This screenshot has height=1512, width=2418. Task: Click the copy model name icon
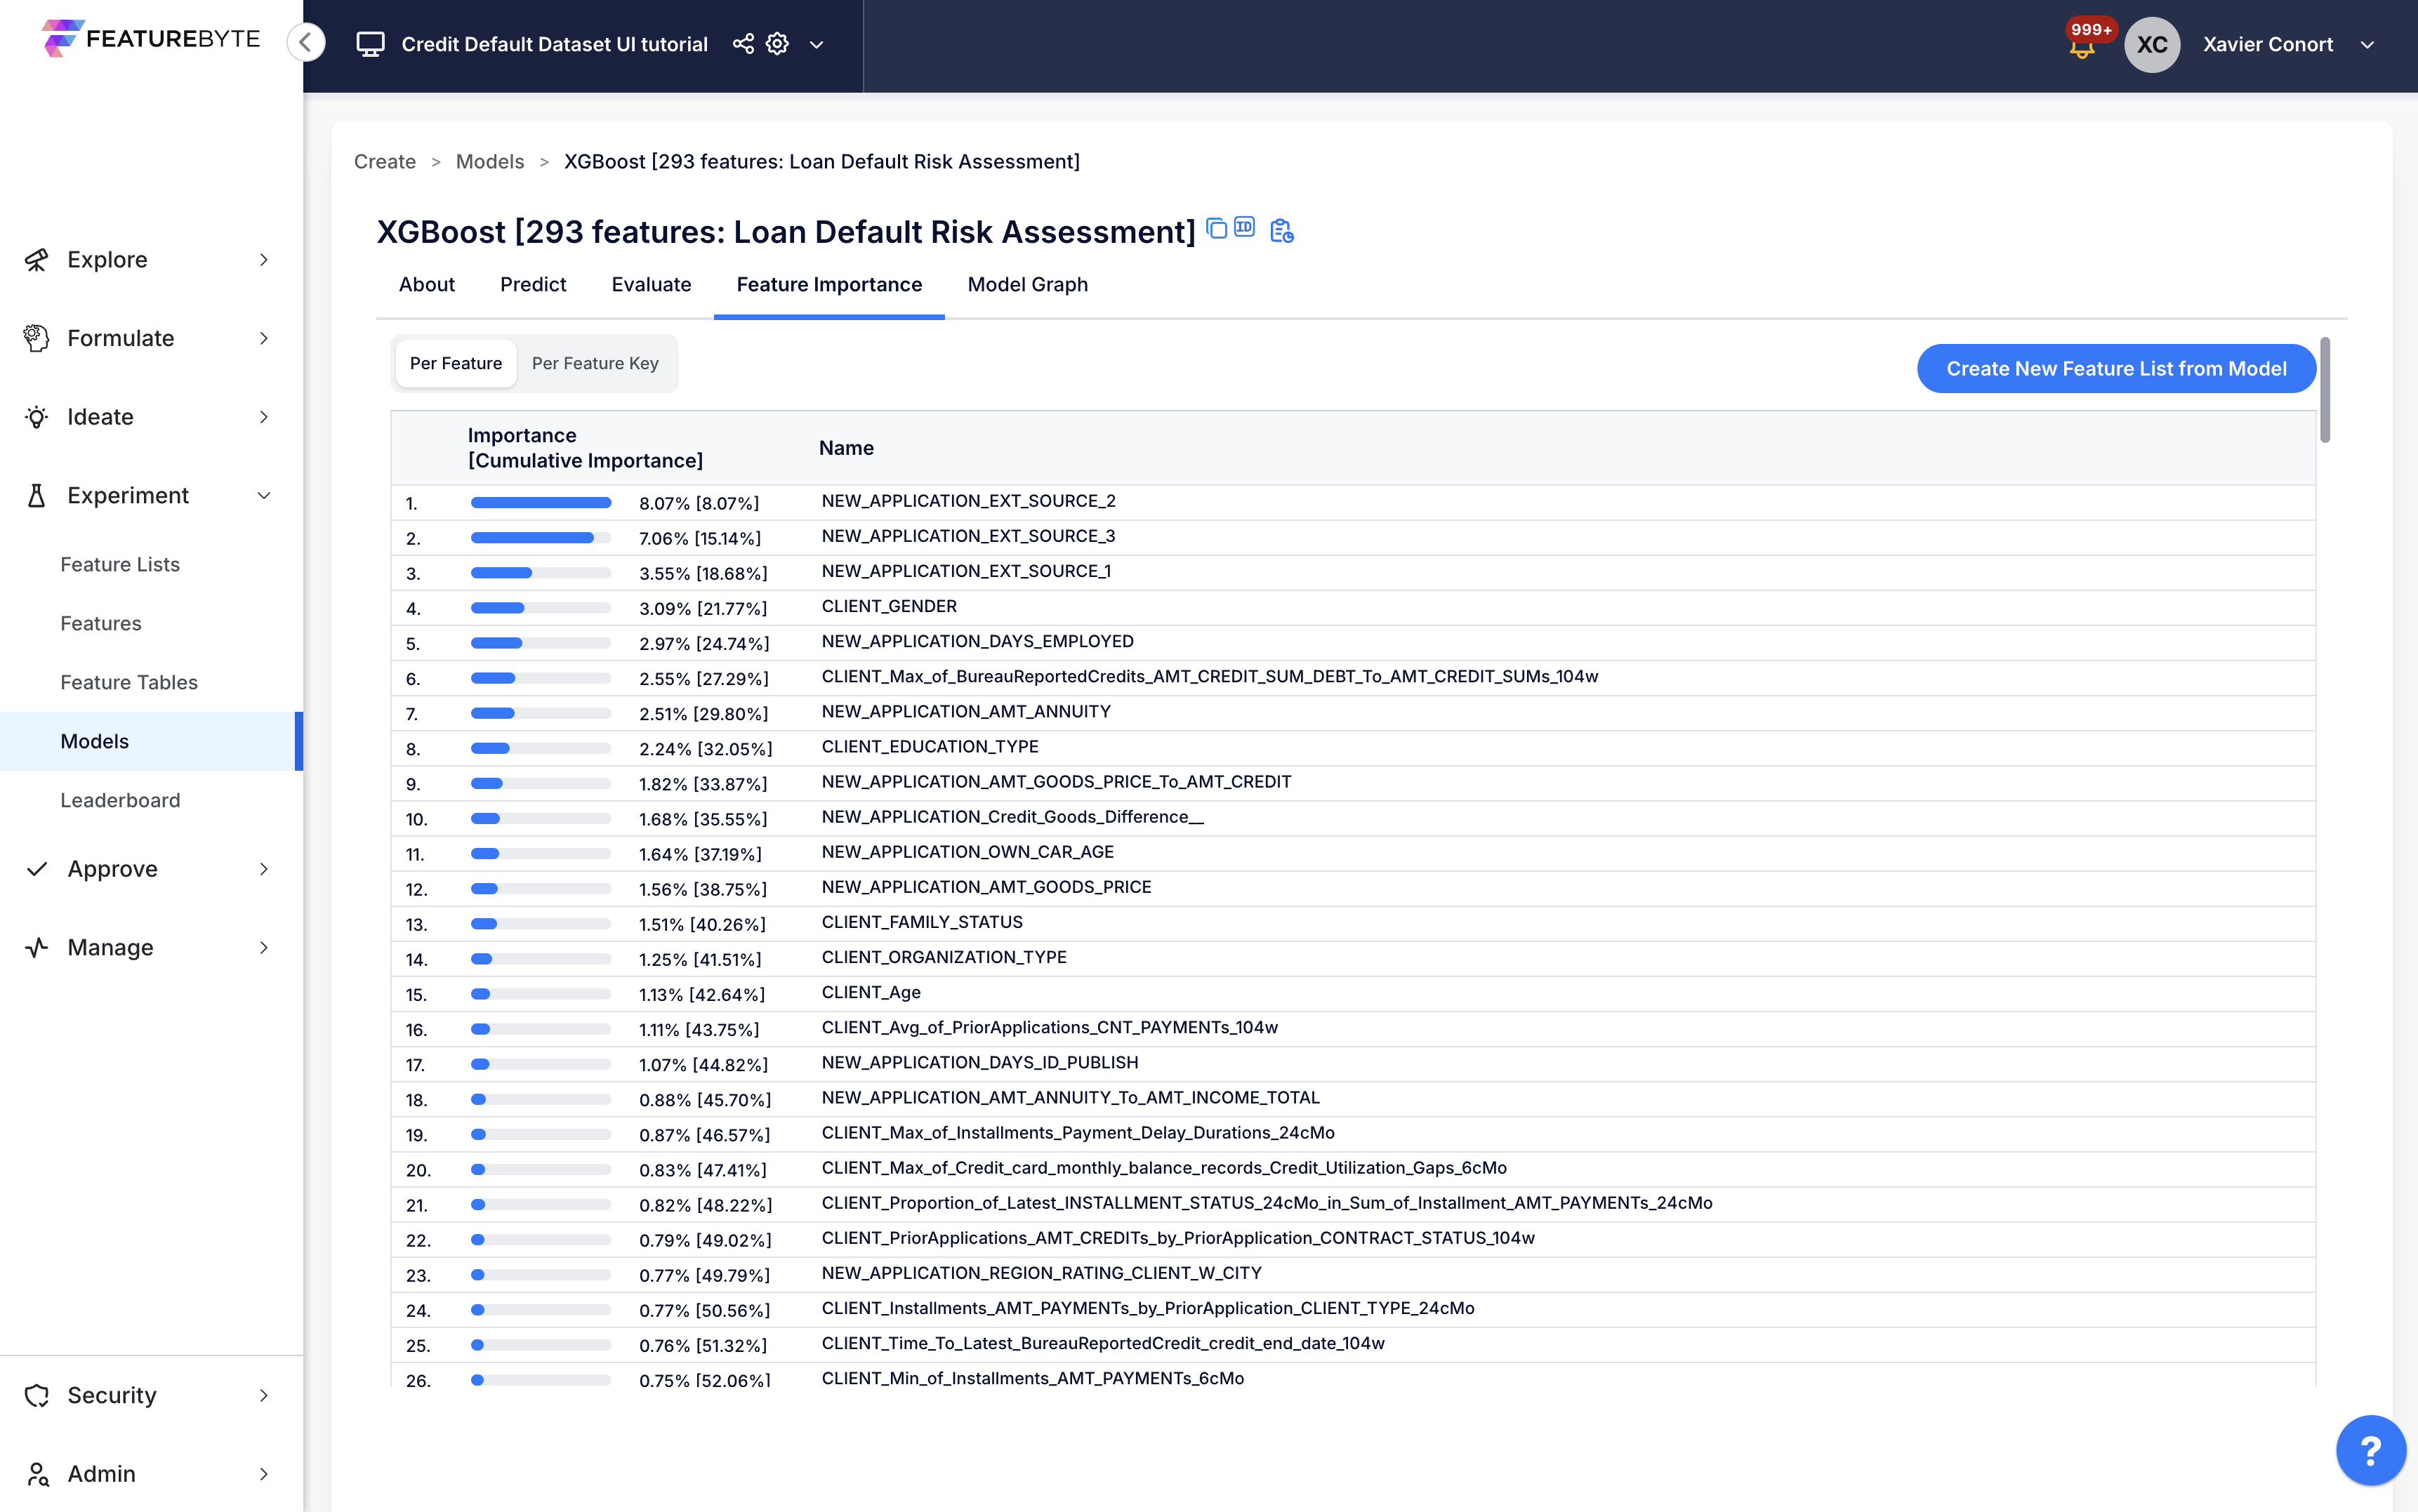pyautogui.click(x=1216, y=228)
